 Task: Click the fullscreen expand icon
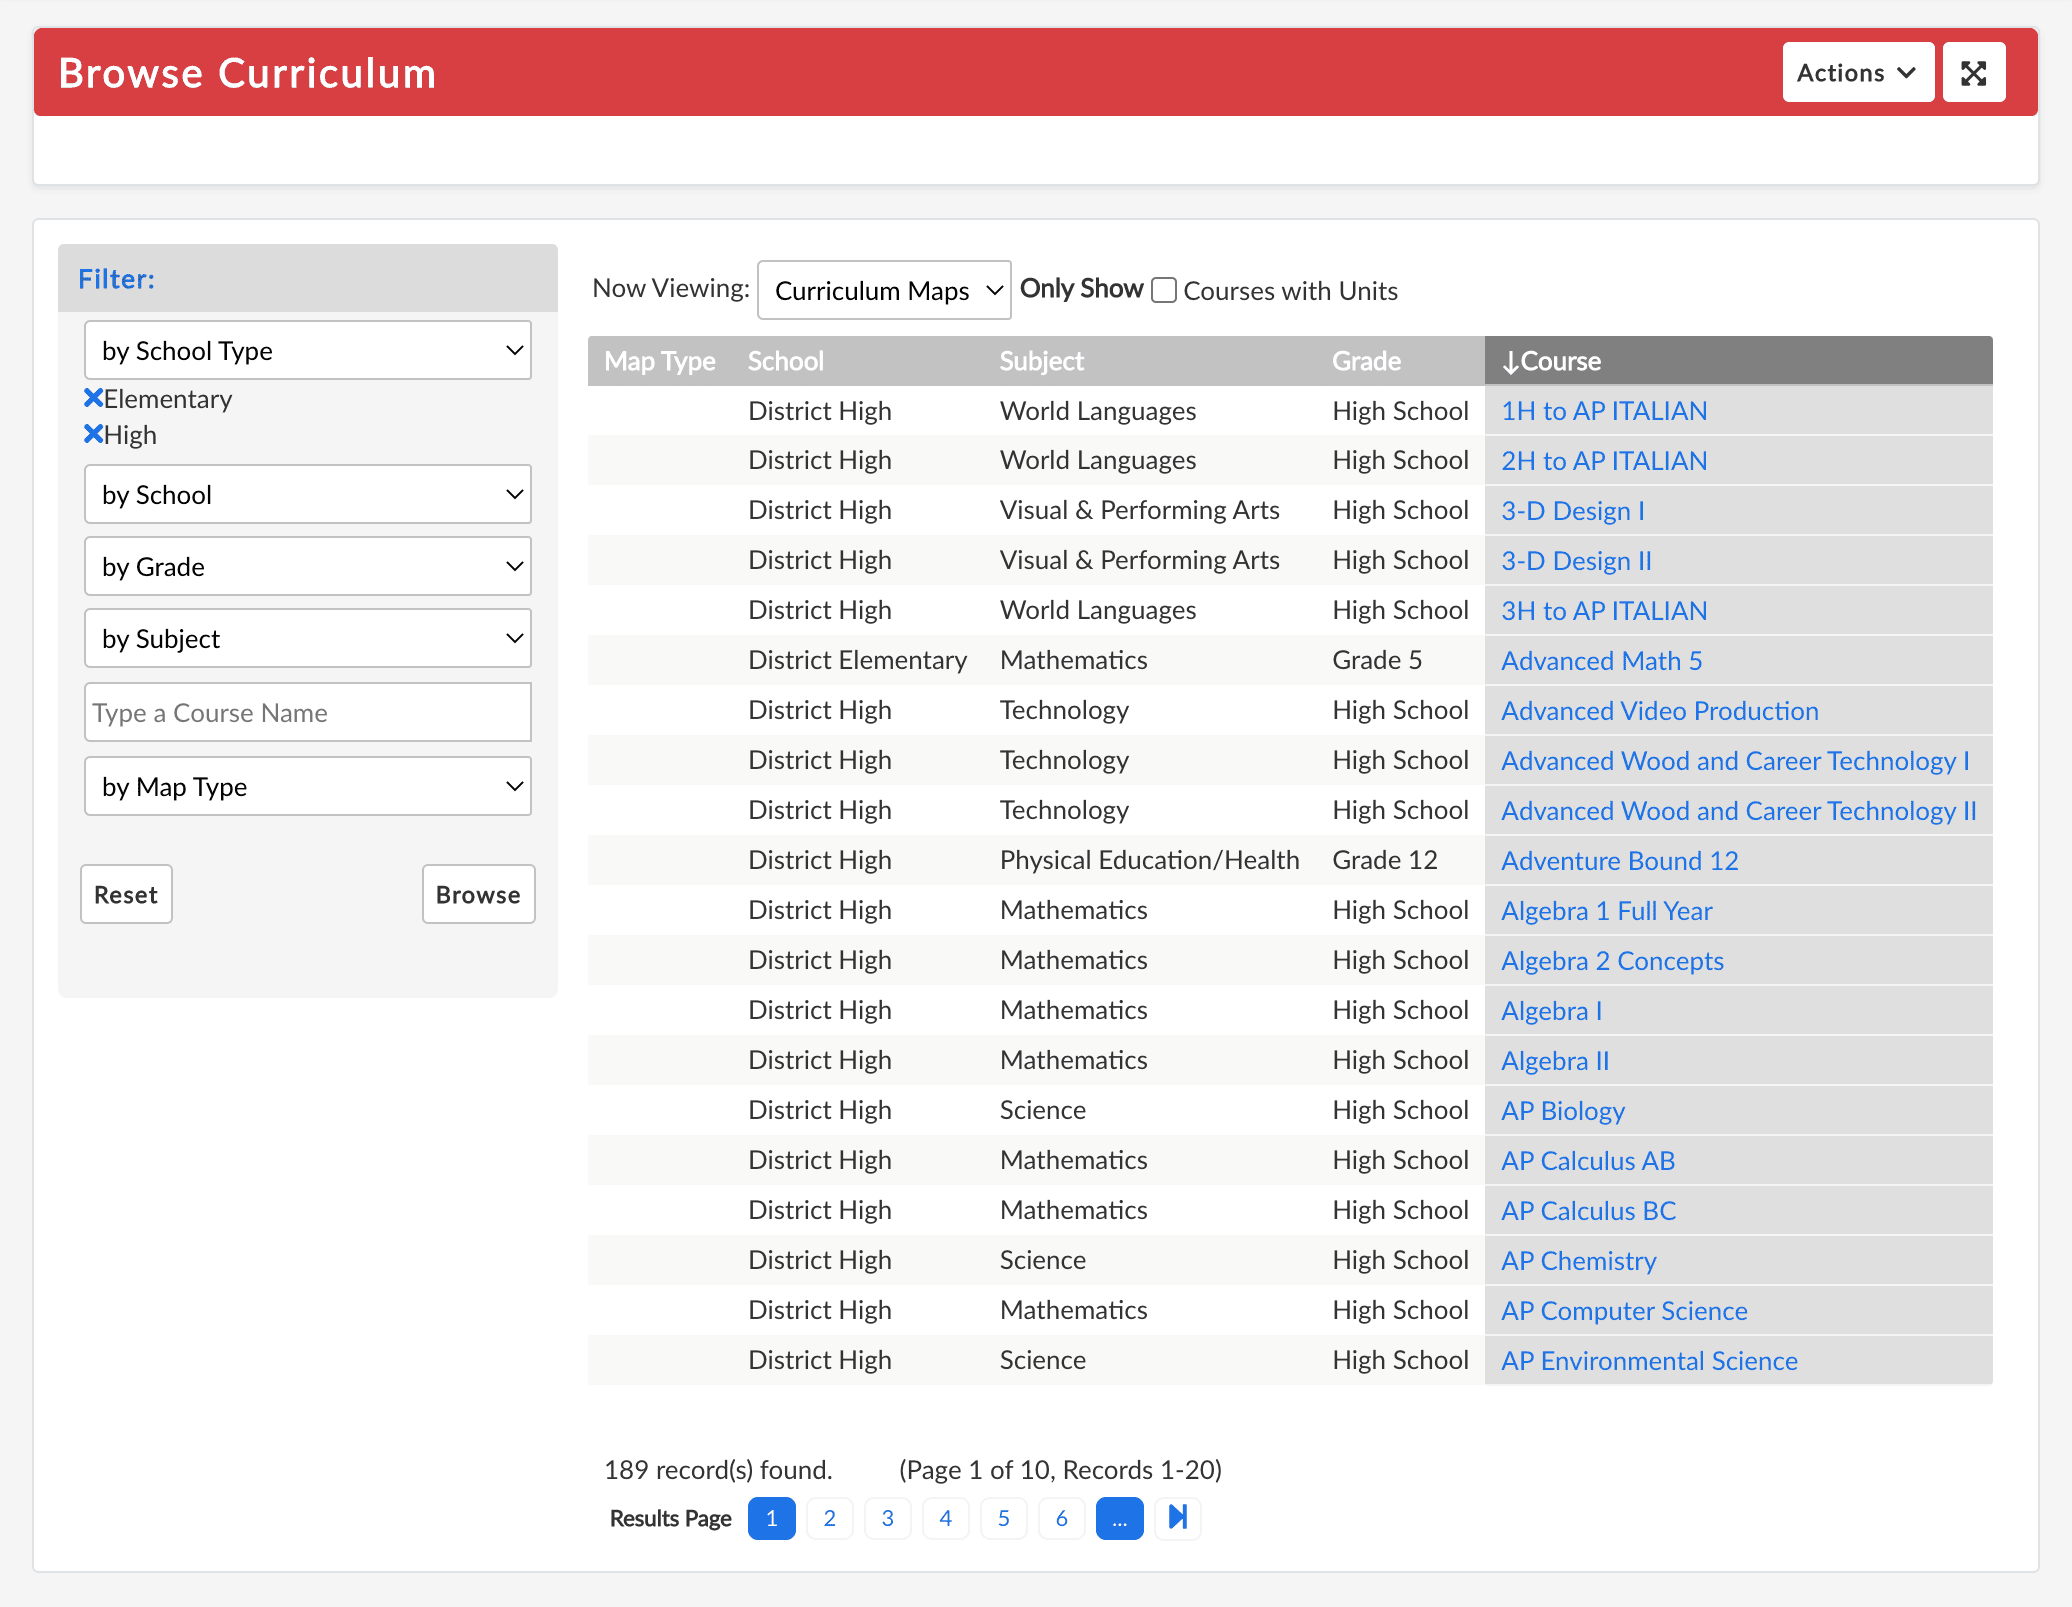click(x=1973, y=73)
